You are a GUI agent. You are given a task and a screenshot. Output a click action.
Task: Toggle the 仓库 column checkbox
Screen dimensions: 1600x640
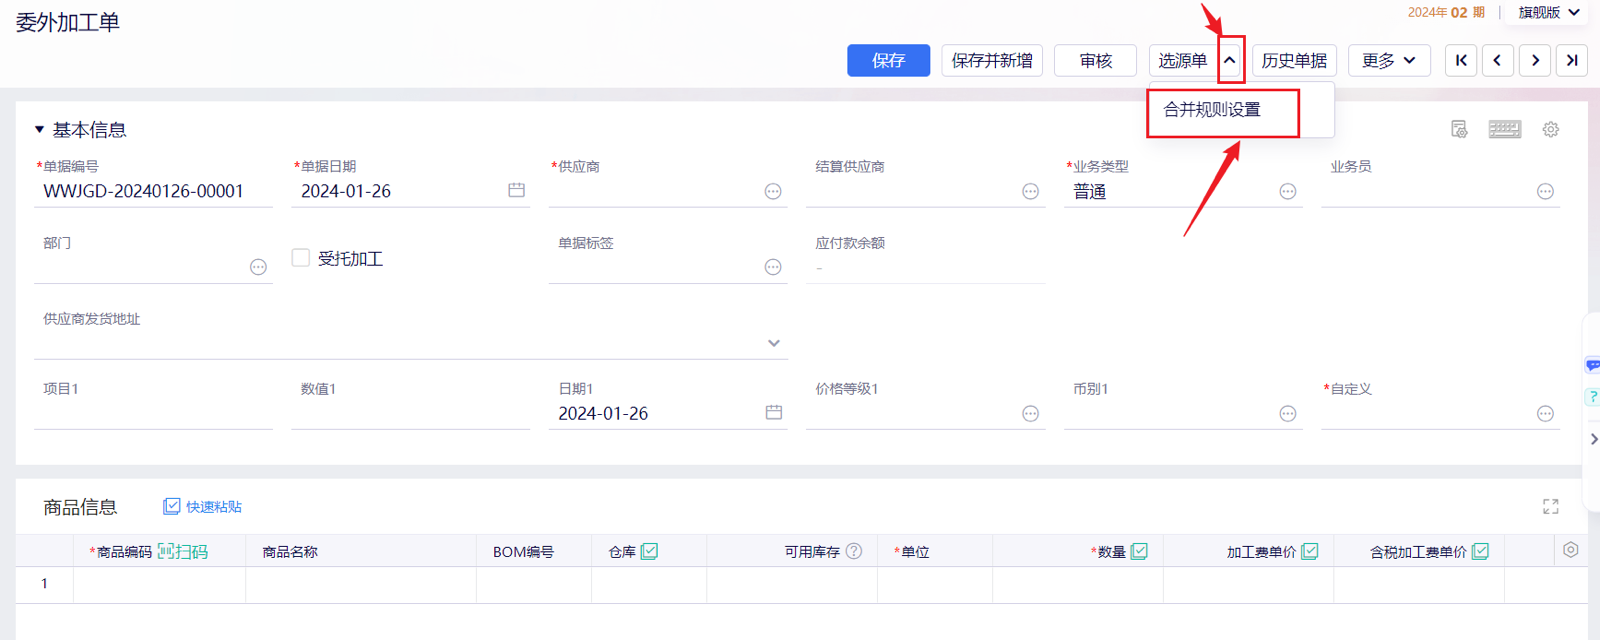coord(650,551)
